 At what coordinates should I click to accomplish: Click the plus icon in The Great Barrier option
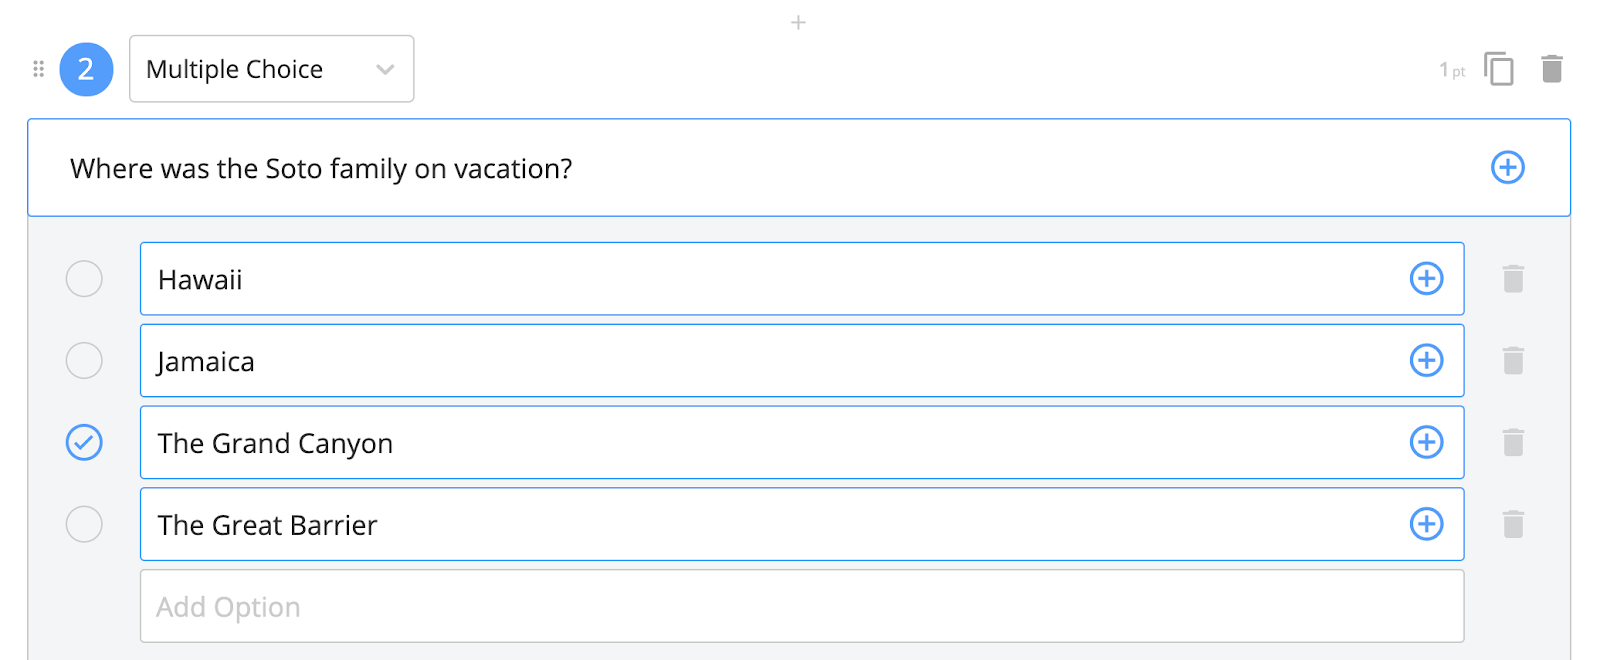1426,524
